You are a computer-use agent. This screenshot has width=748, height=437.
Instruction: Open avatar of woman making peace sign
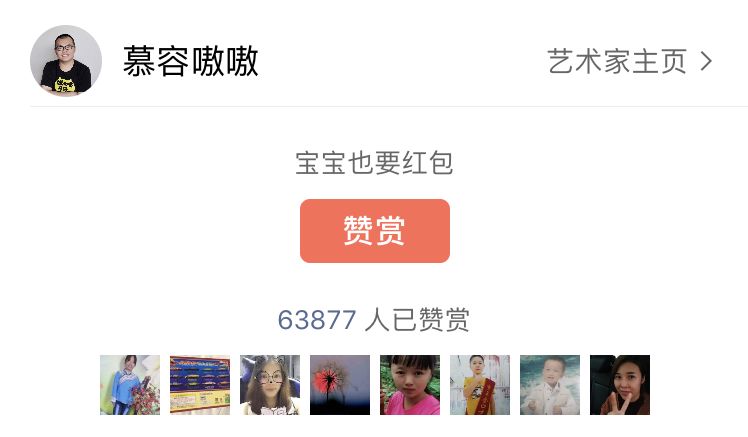(x=620, y=385)
